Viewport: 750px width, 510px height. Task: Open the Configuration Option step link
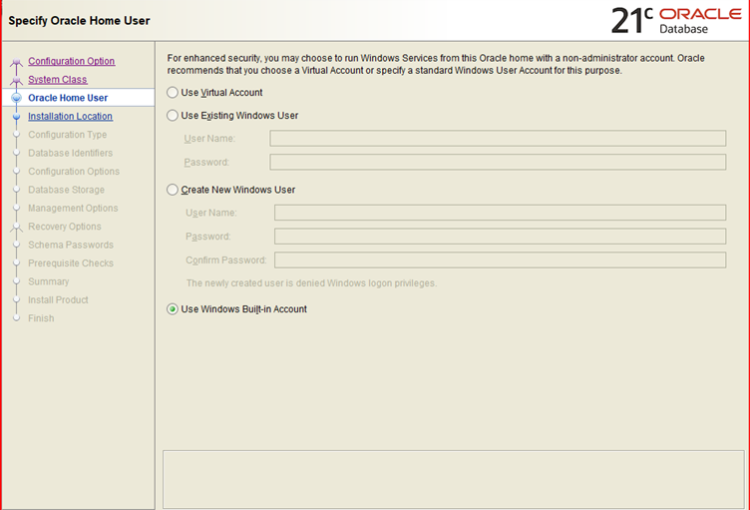coord(71,61)
